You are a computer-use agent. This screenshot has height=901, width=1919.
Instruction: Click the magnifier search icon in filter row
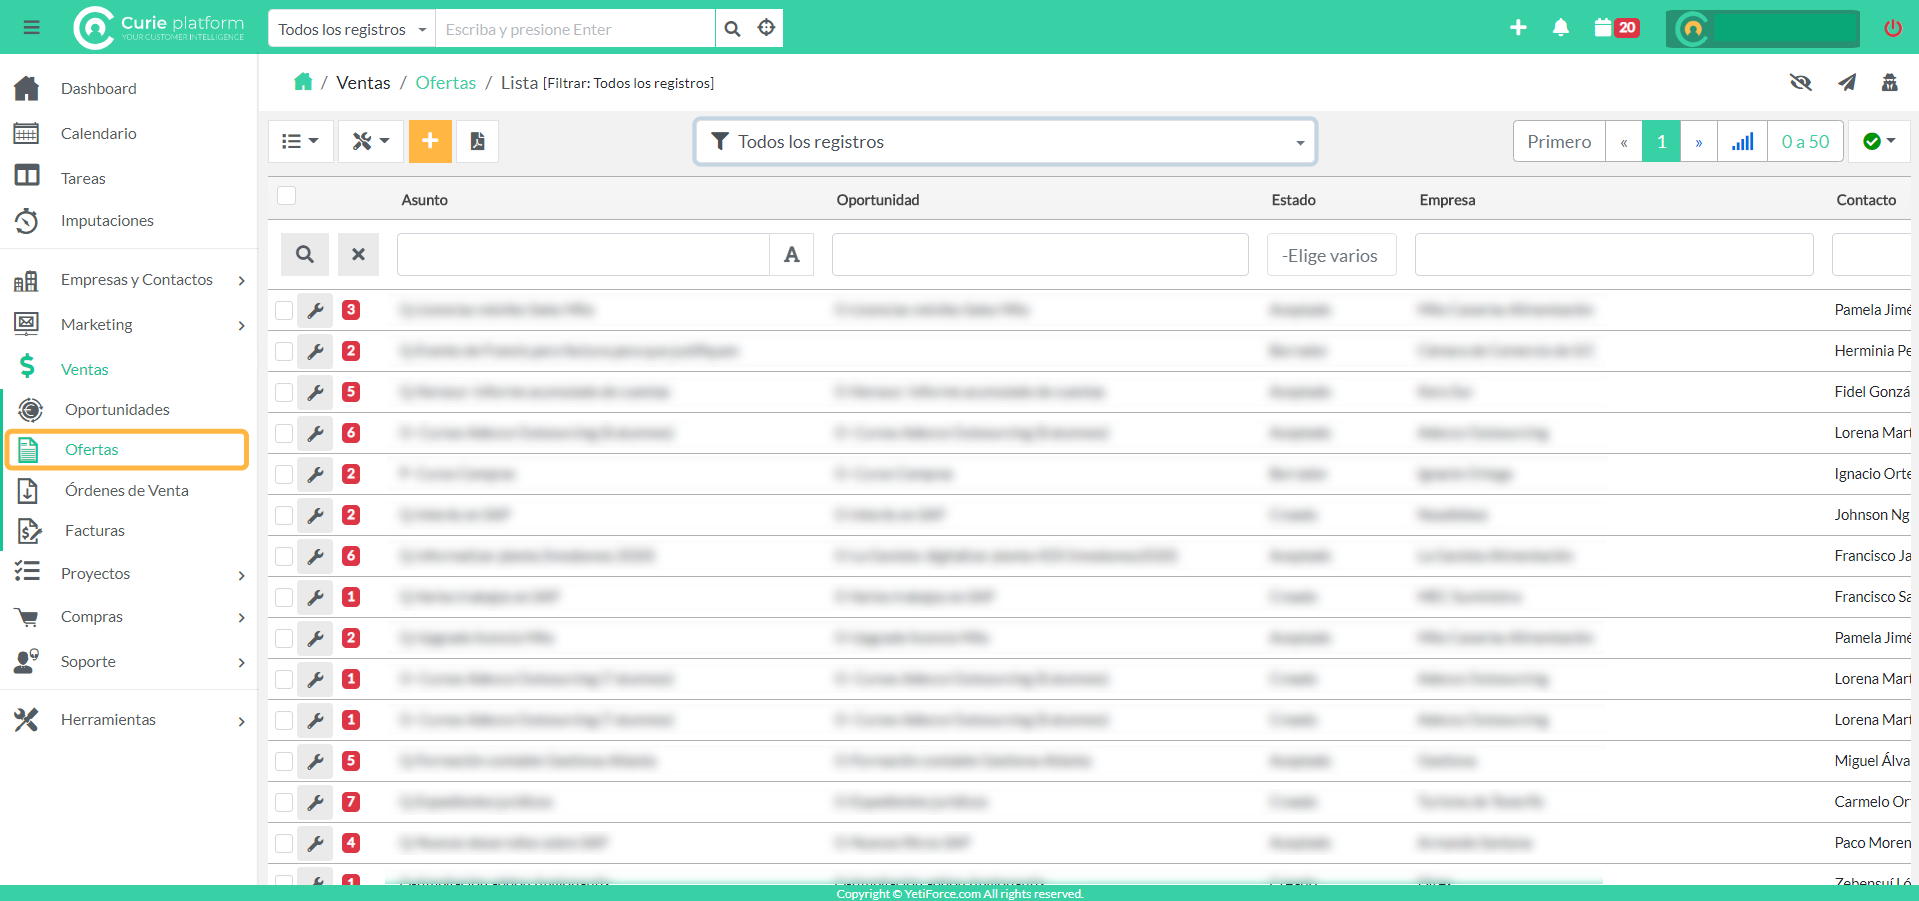point(305,255)
